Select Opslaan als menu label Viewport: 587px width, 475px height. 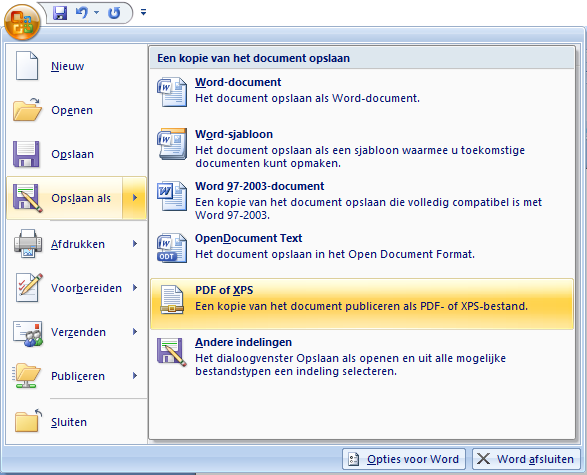point(81,198)
